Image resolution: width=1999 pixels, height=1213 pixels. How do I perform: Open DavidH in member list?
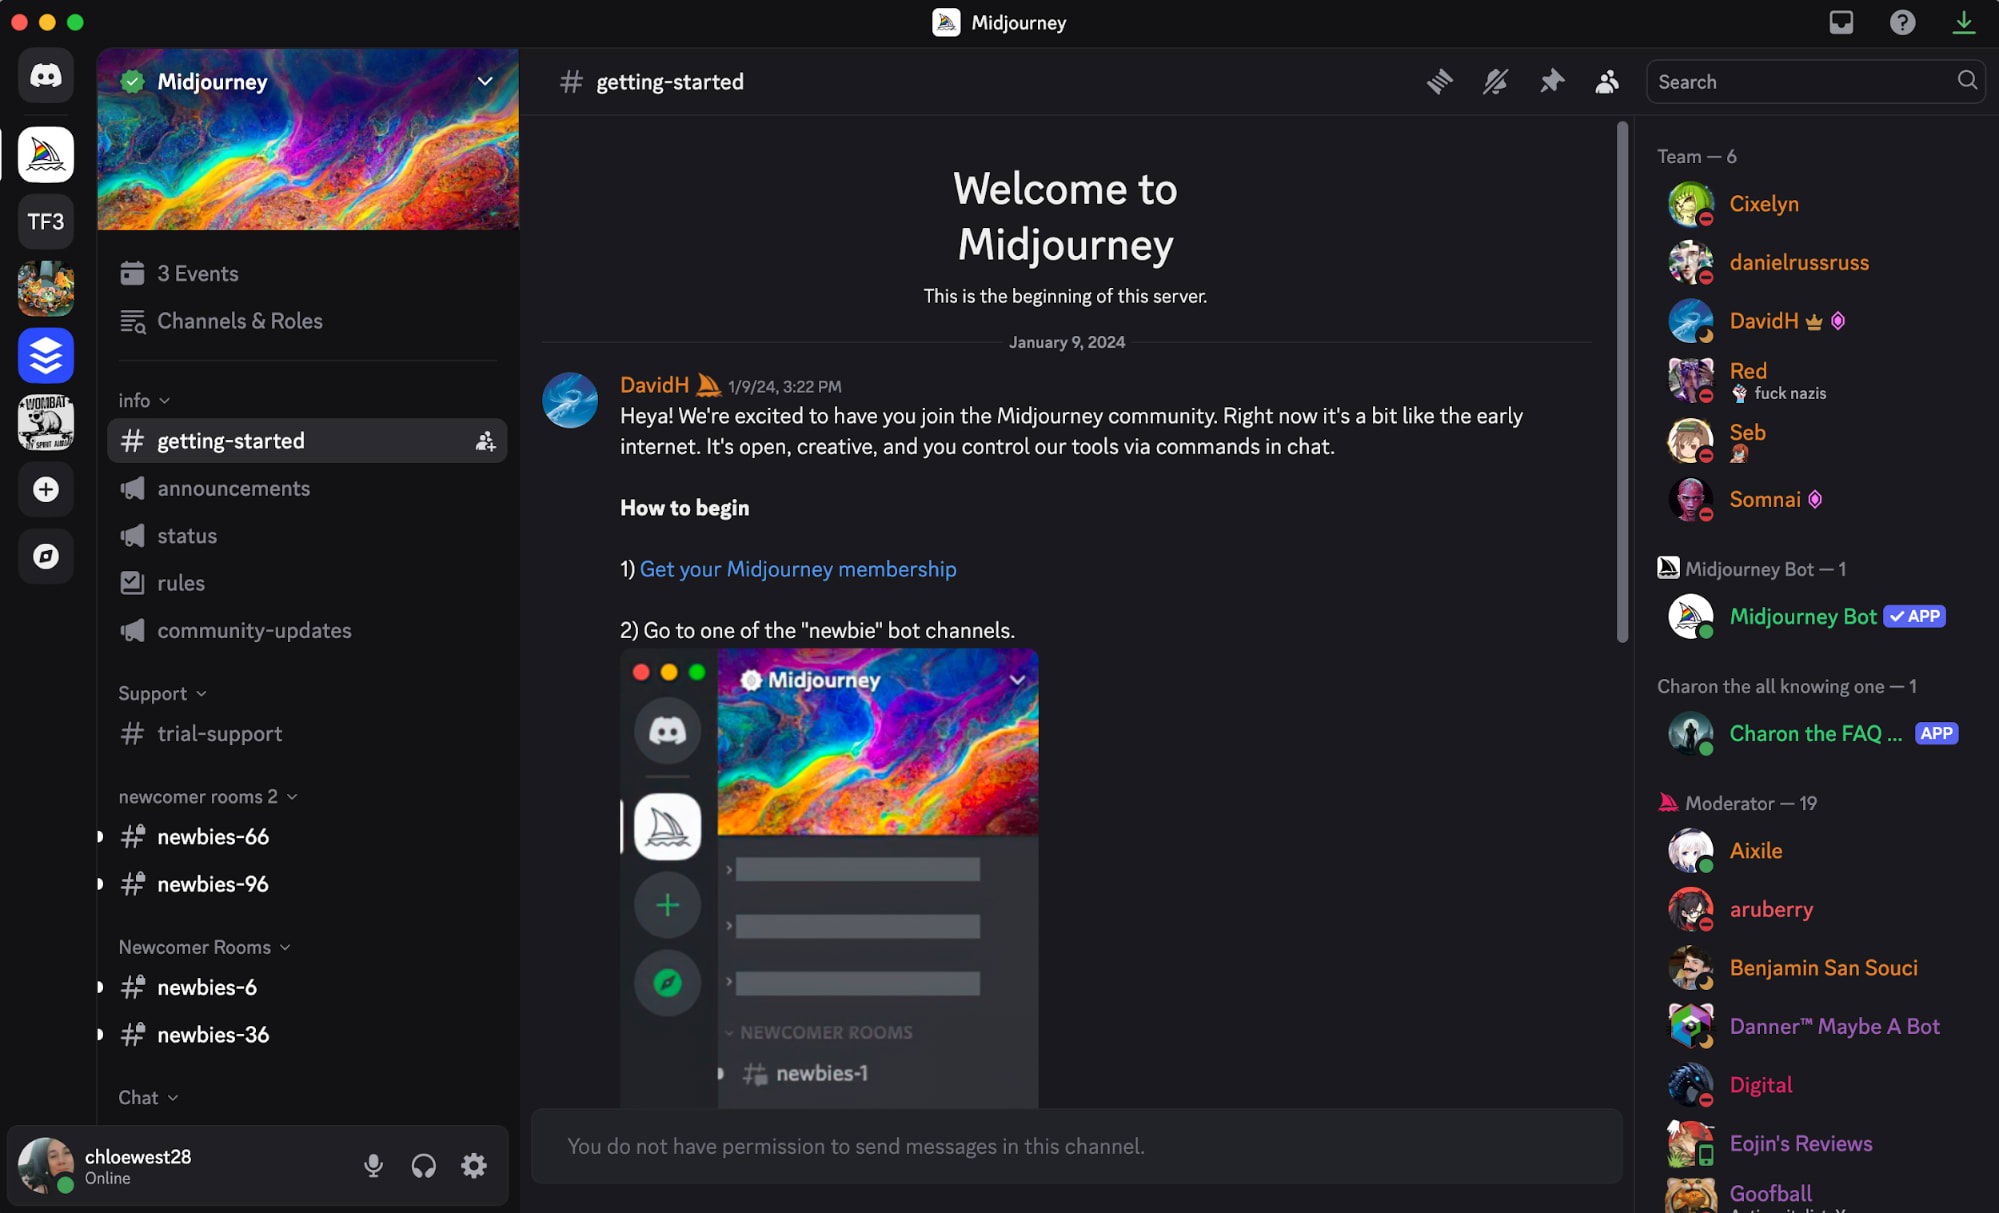(x=1815, y=321)
